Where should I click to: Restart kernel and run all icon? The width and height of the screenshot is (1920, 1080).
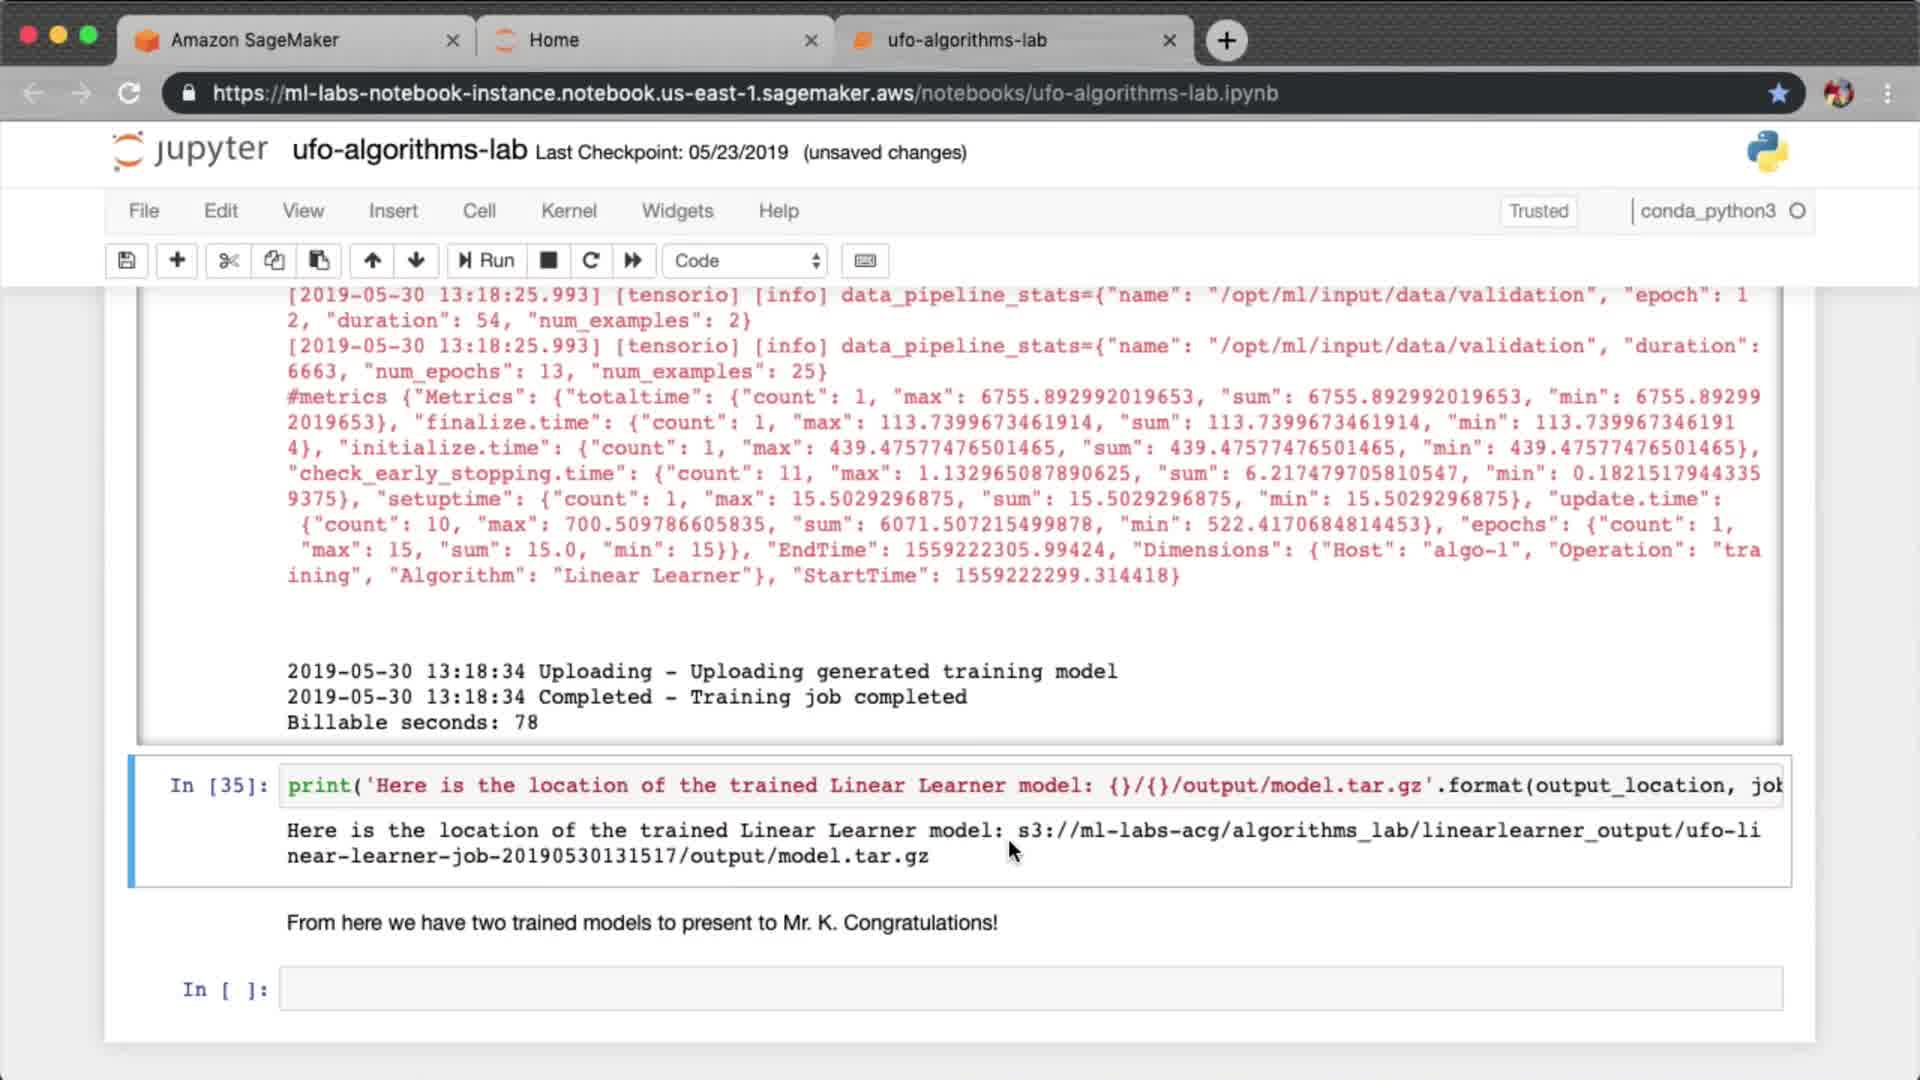[x=633, y=261]
